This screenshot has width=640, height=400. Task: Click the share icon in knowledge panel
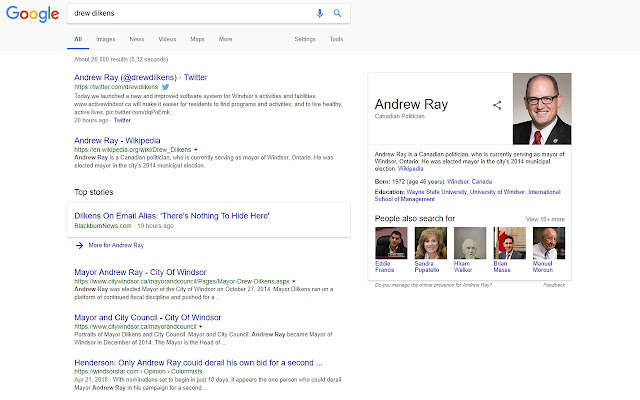(x=497, y=105)
